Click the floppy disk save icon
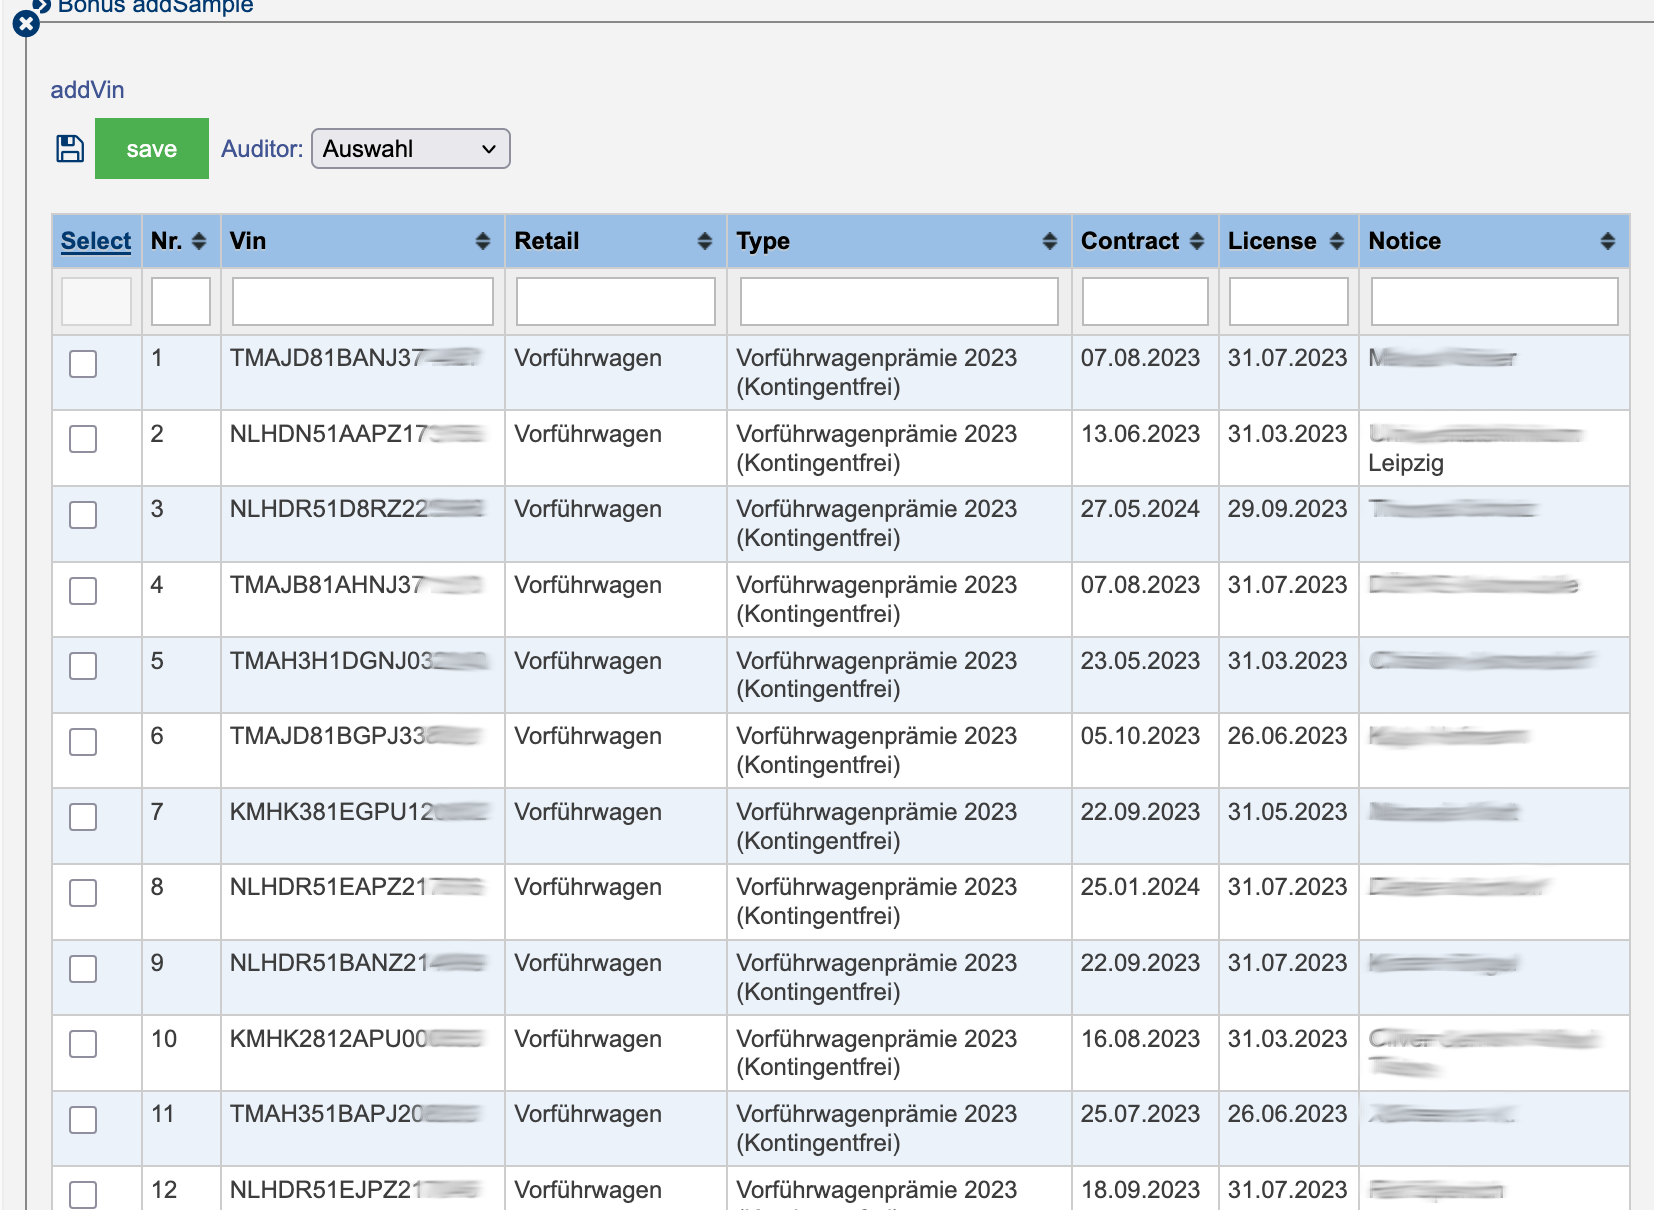Viewport: 1654px width, 1210px height. coord(70,149)
